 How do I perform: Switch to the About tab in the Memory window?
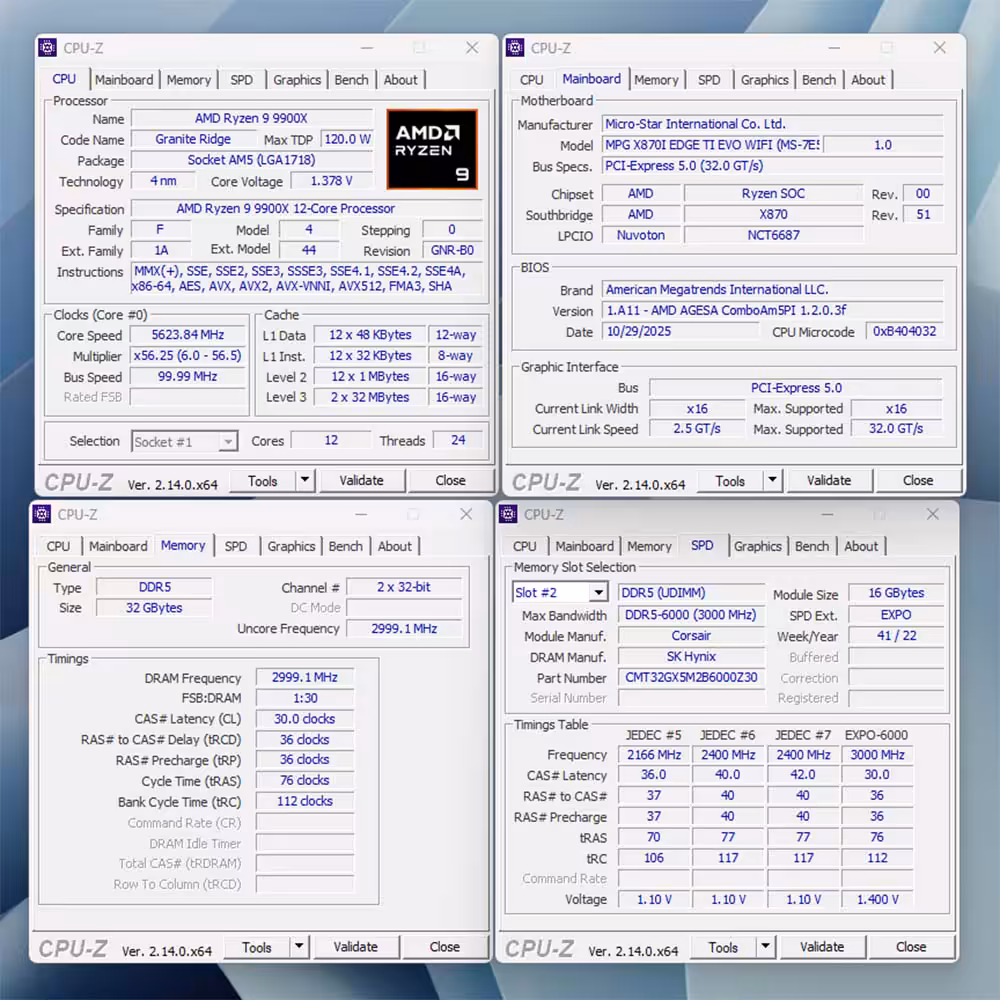tap(396, 546)
